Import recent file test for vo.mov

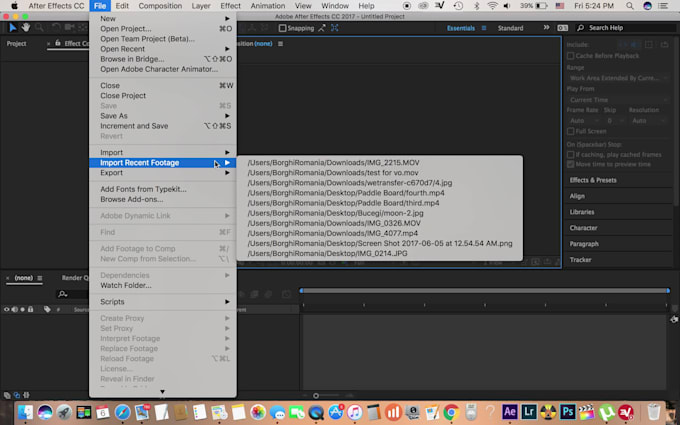[x=379, y=173]
